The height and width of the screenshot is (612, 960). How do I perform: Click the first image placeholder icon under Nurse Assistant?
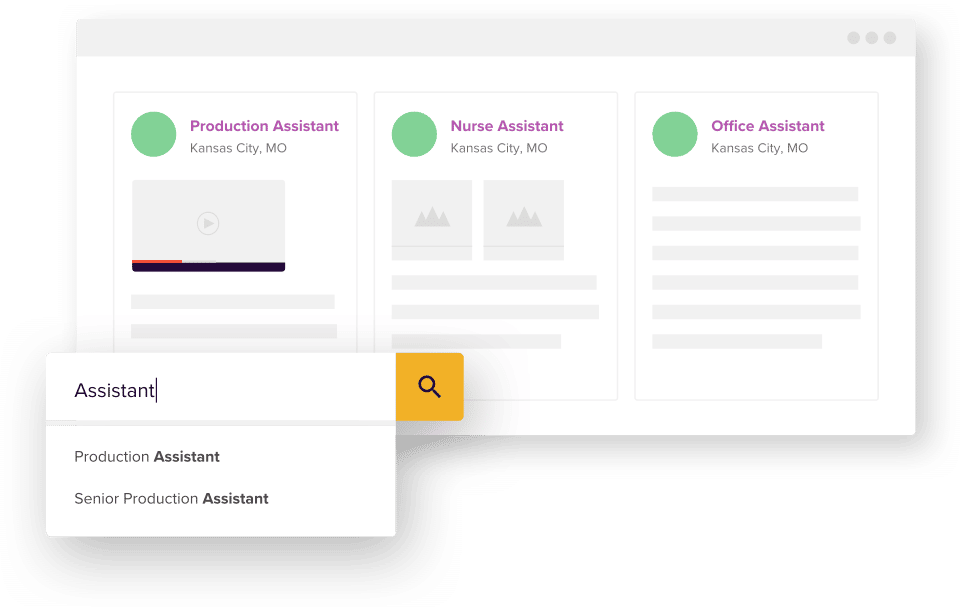click(x=431, y=216)
